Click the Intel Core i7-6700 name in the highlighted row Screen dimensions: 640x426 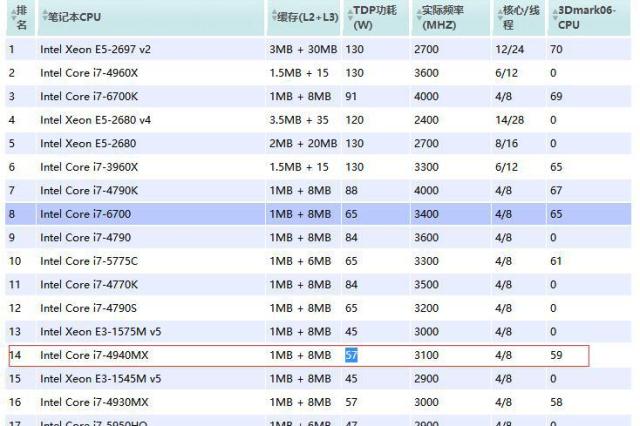[86, 214]
